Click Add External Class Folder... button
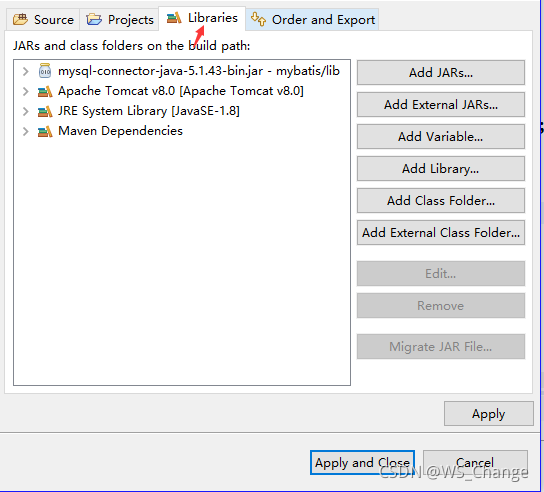This screenshot has width=544, height=492. (441, 232)
